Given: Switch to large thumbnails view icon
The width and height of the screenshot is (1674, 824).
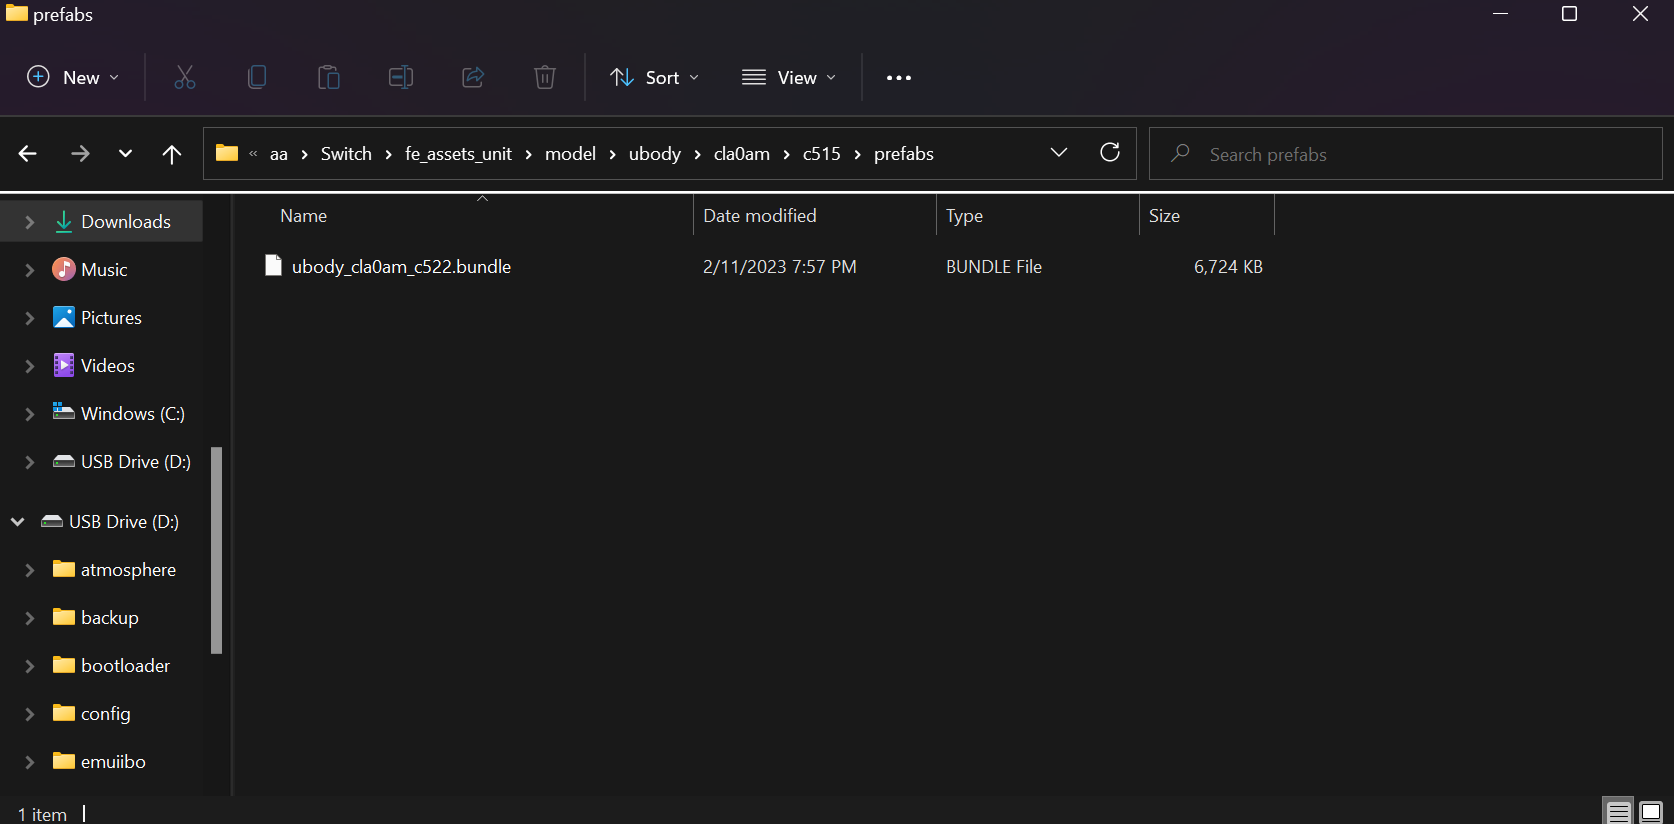Looking at the screenshot, I should (x=1651, y=812).
